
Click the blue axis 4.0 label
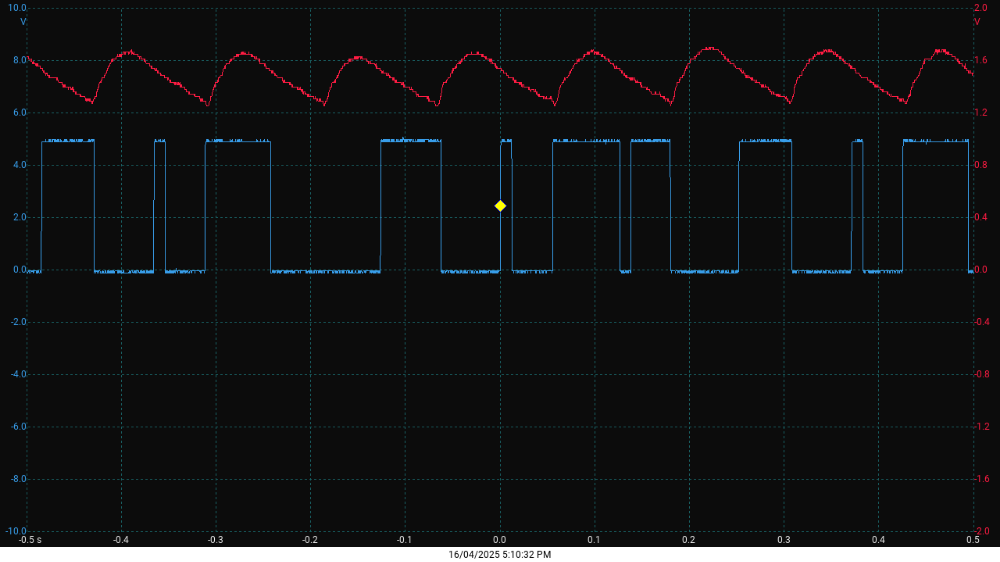tap(19, 165)
